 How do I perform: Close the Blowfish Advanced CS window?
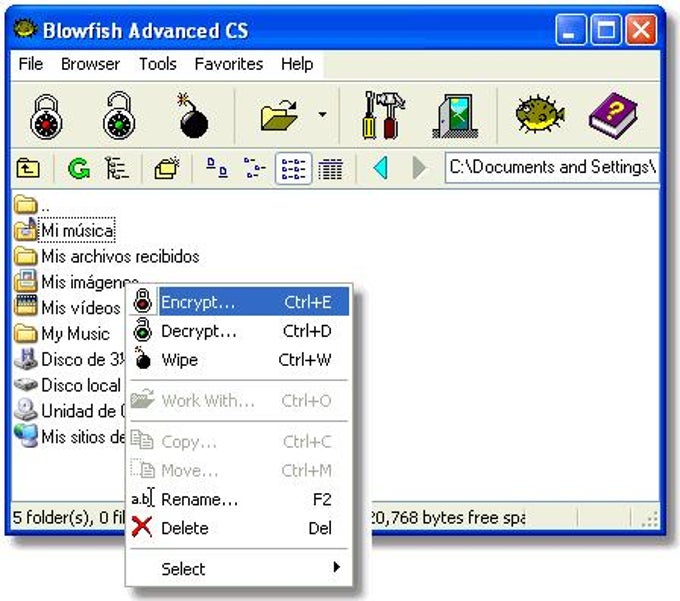coord(641,29)
